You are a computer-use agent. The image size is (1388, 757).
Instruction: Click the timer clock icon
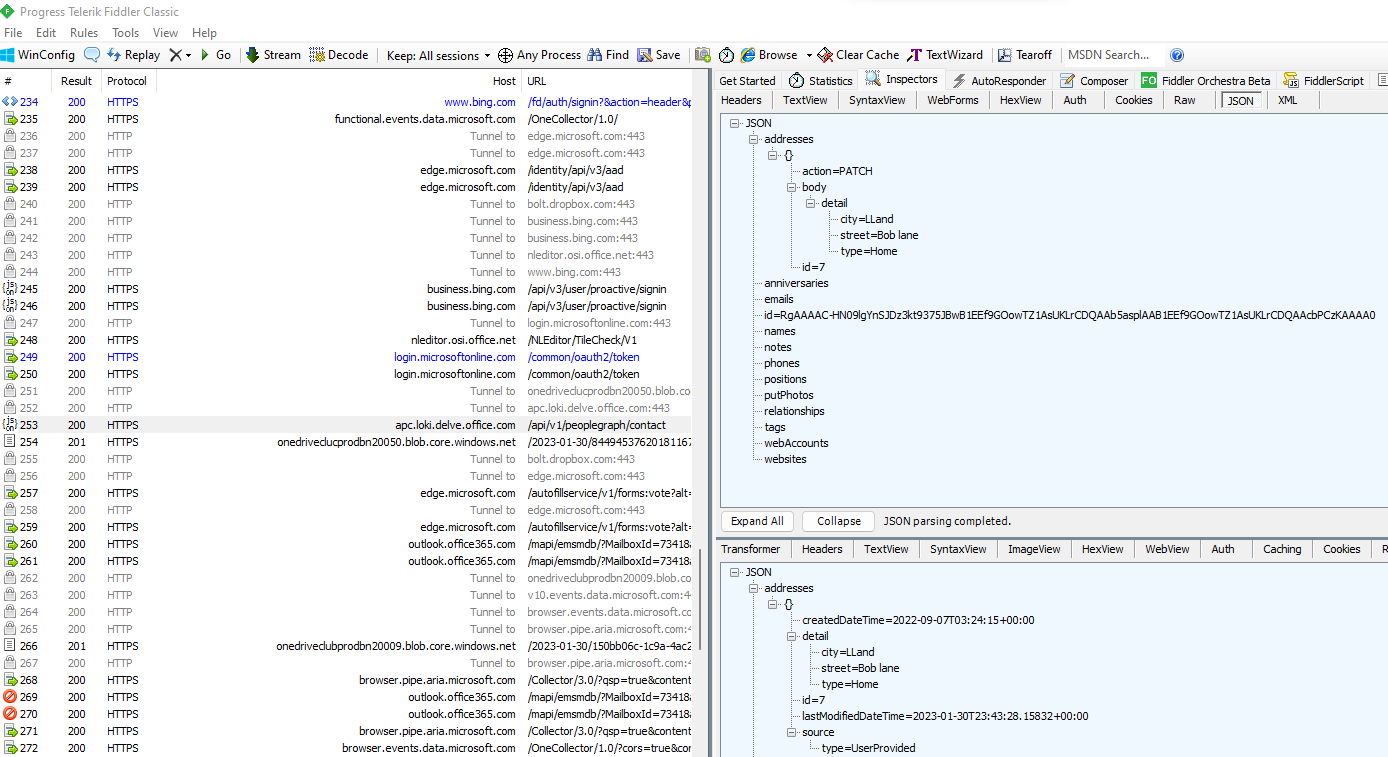[726, 55]
